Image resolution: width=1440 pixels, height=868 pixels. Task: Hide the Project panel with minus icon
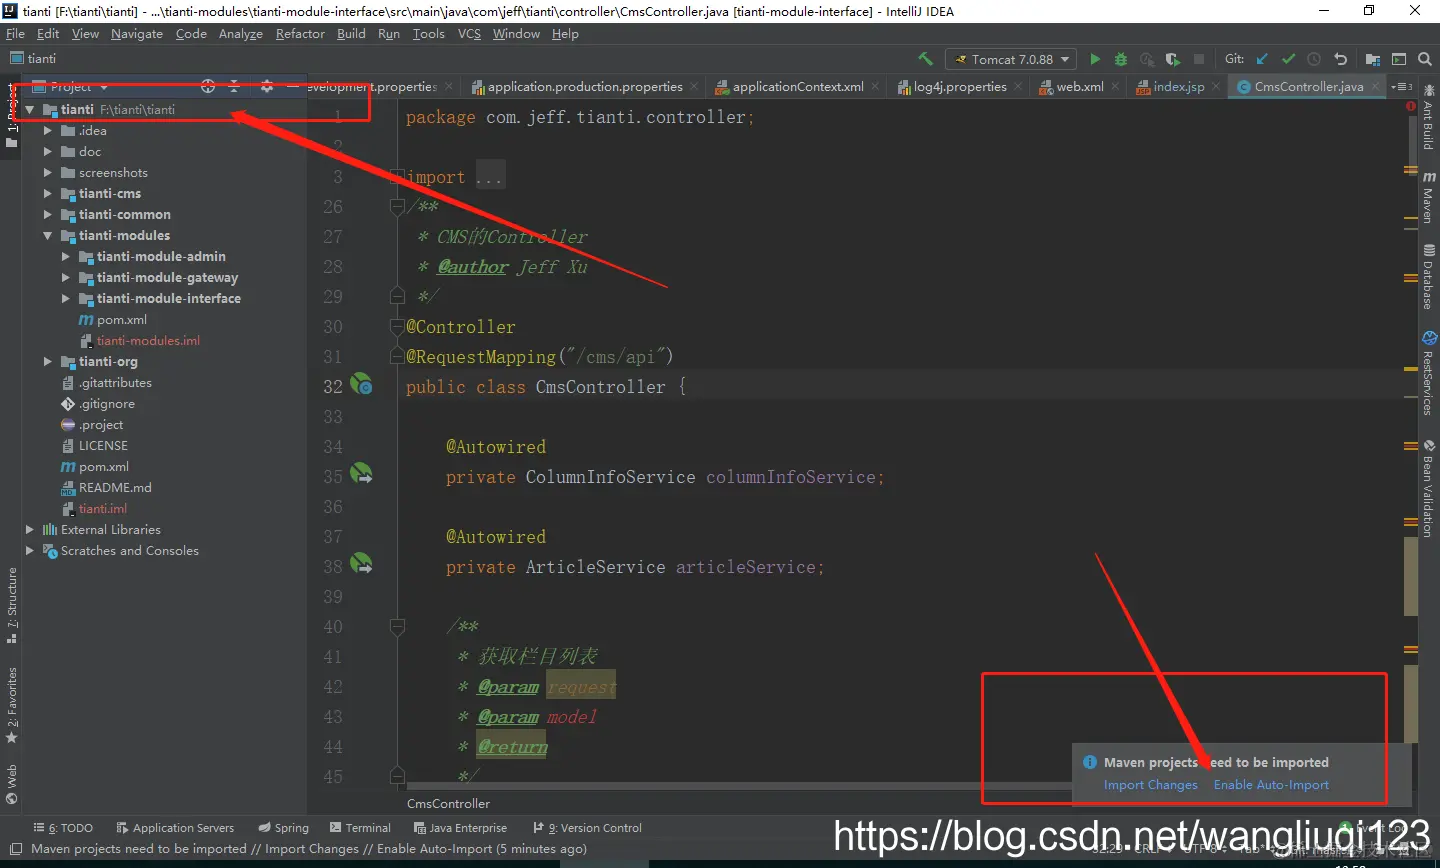292,86
